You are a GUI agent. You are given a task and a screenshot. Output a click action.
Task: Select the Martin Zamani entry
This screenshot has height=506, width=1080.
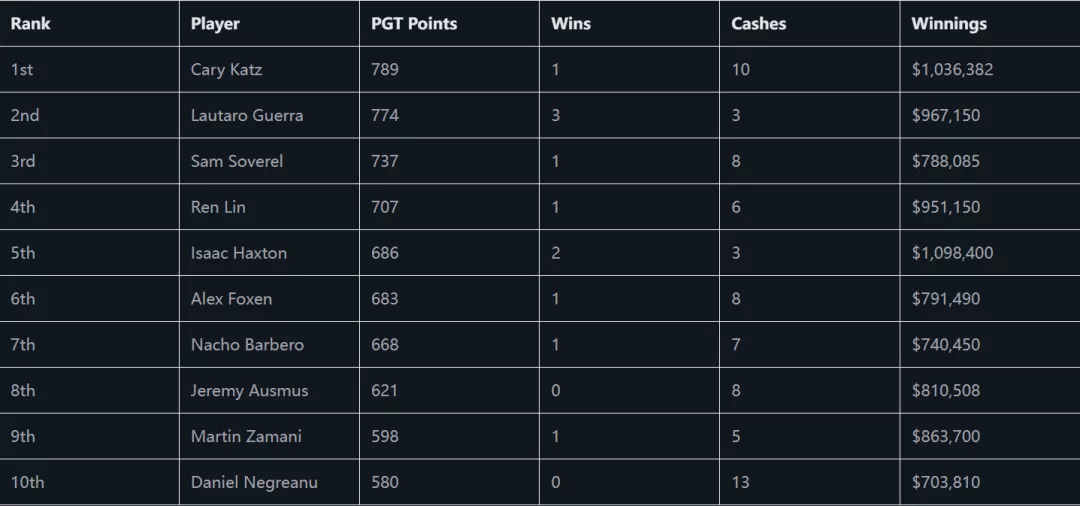coord(246,436)
